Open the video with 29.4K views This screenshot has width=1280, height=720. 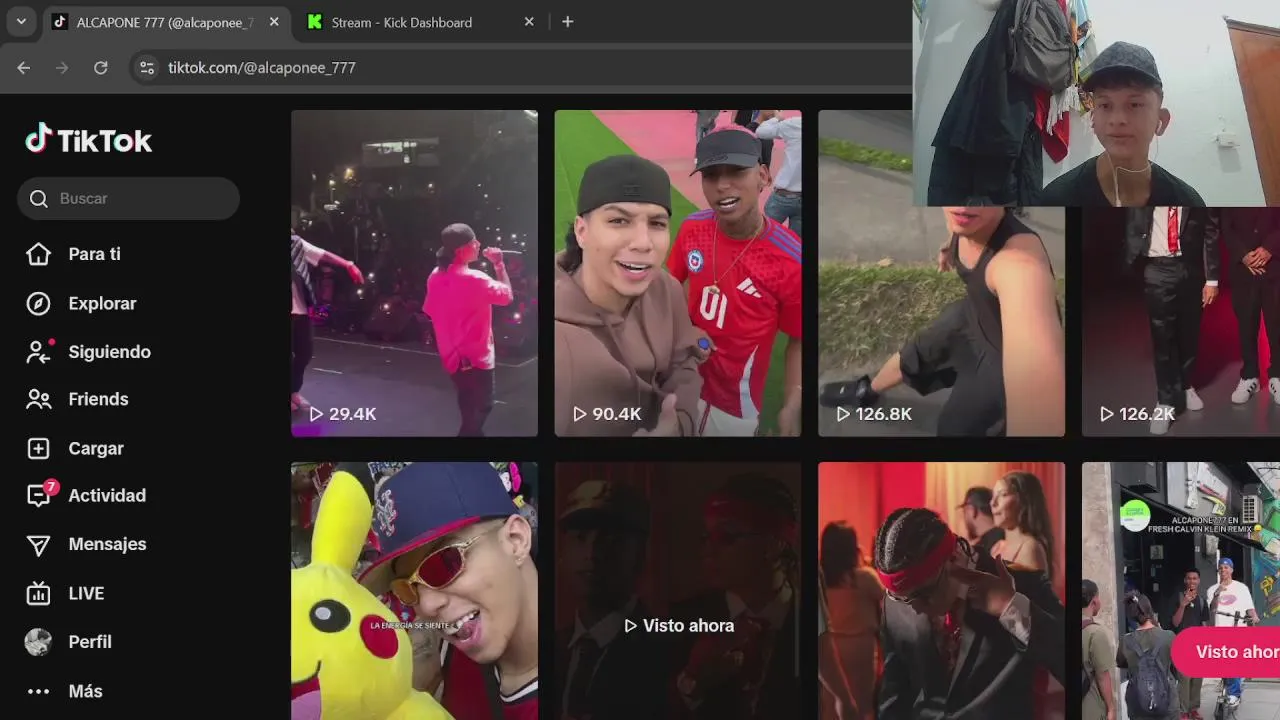(414, 273)
